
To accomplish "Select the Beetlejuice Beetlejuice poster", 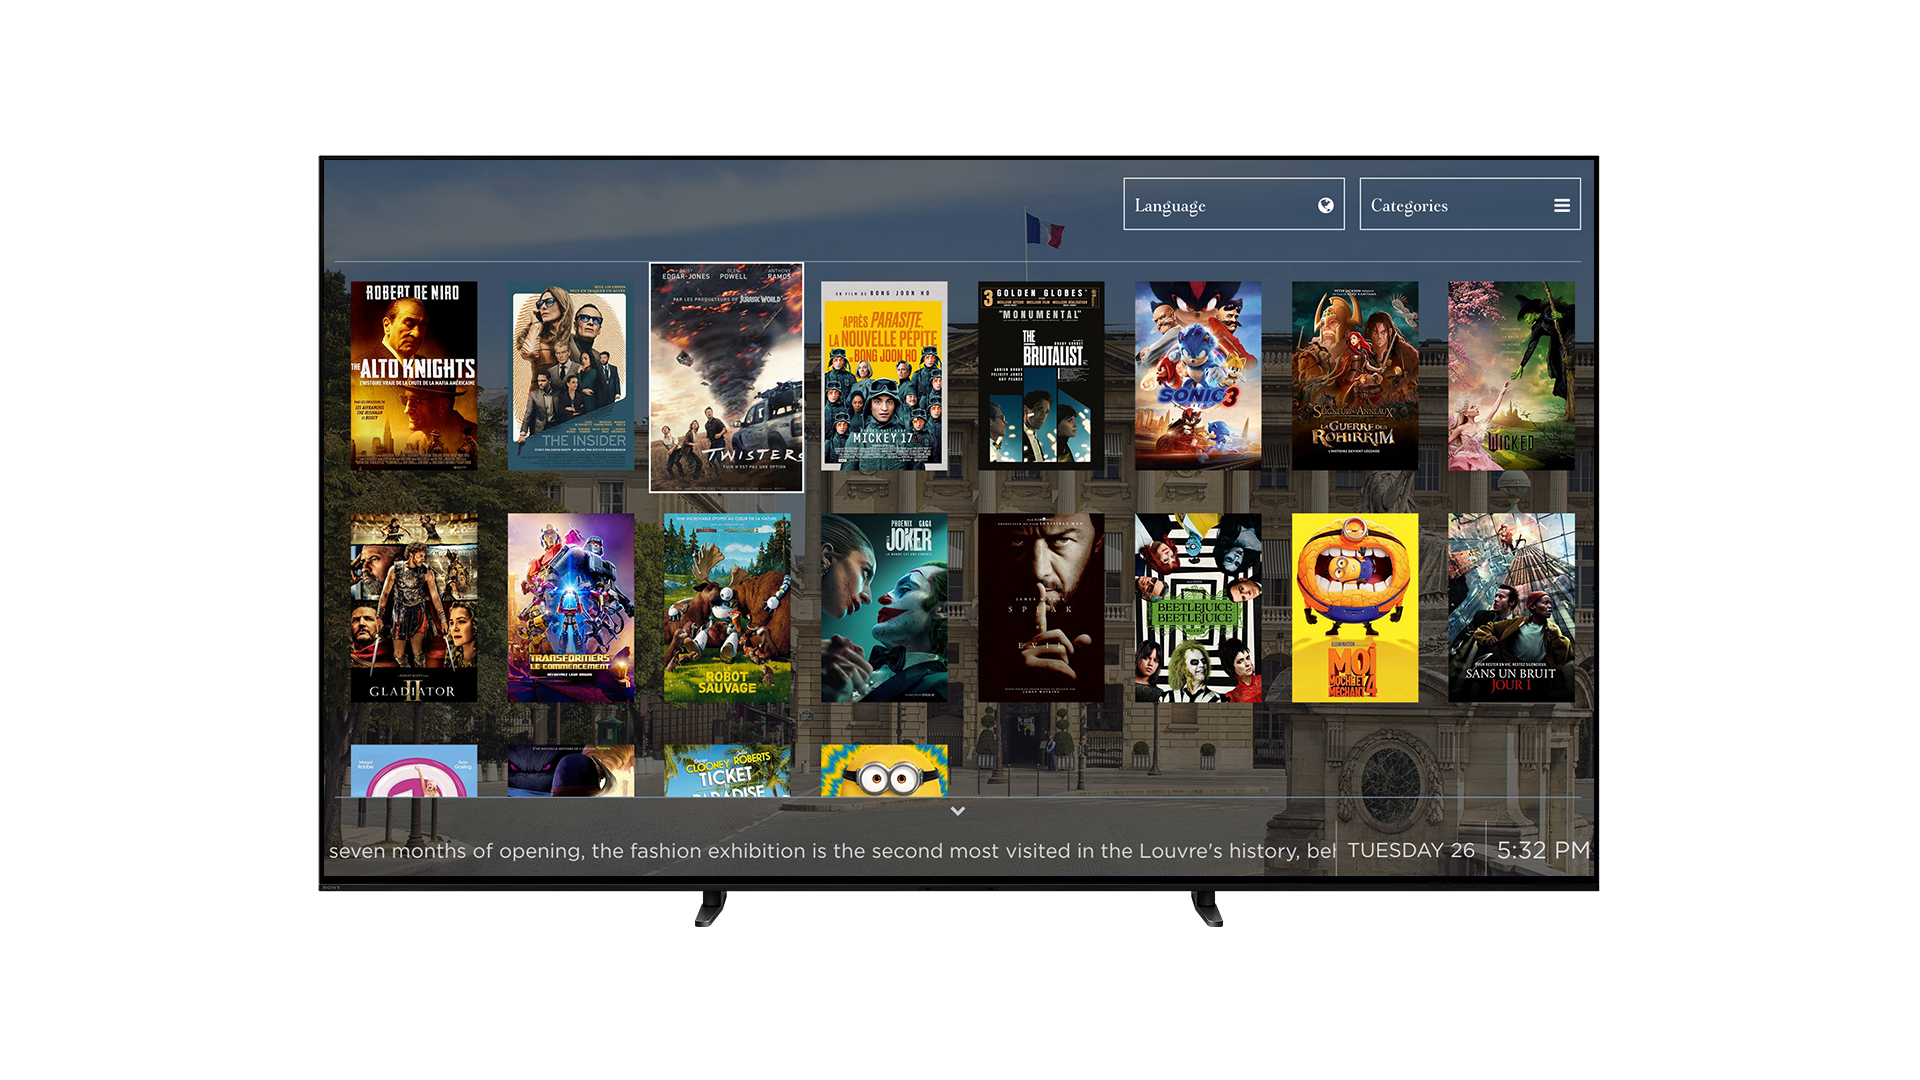I will [x=1198, y=608].
